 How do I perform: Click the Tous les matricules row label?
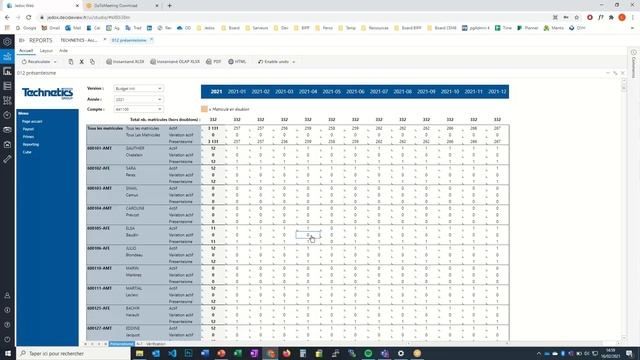point(105,128)
